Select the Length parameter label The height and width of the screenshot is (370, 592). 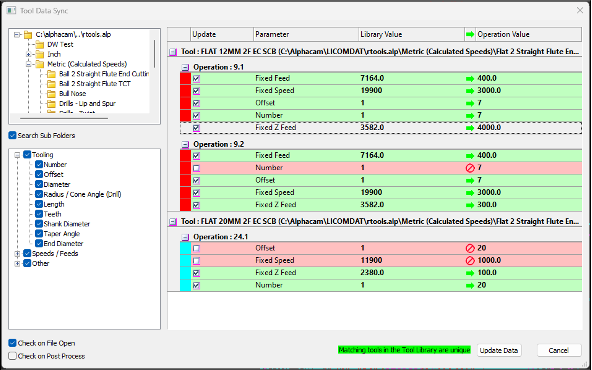click(x=54, y=204)
